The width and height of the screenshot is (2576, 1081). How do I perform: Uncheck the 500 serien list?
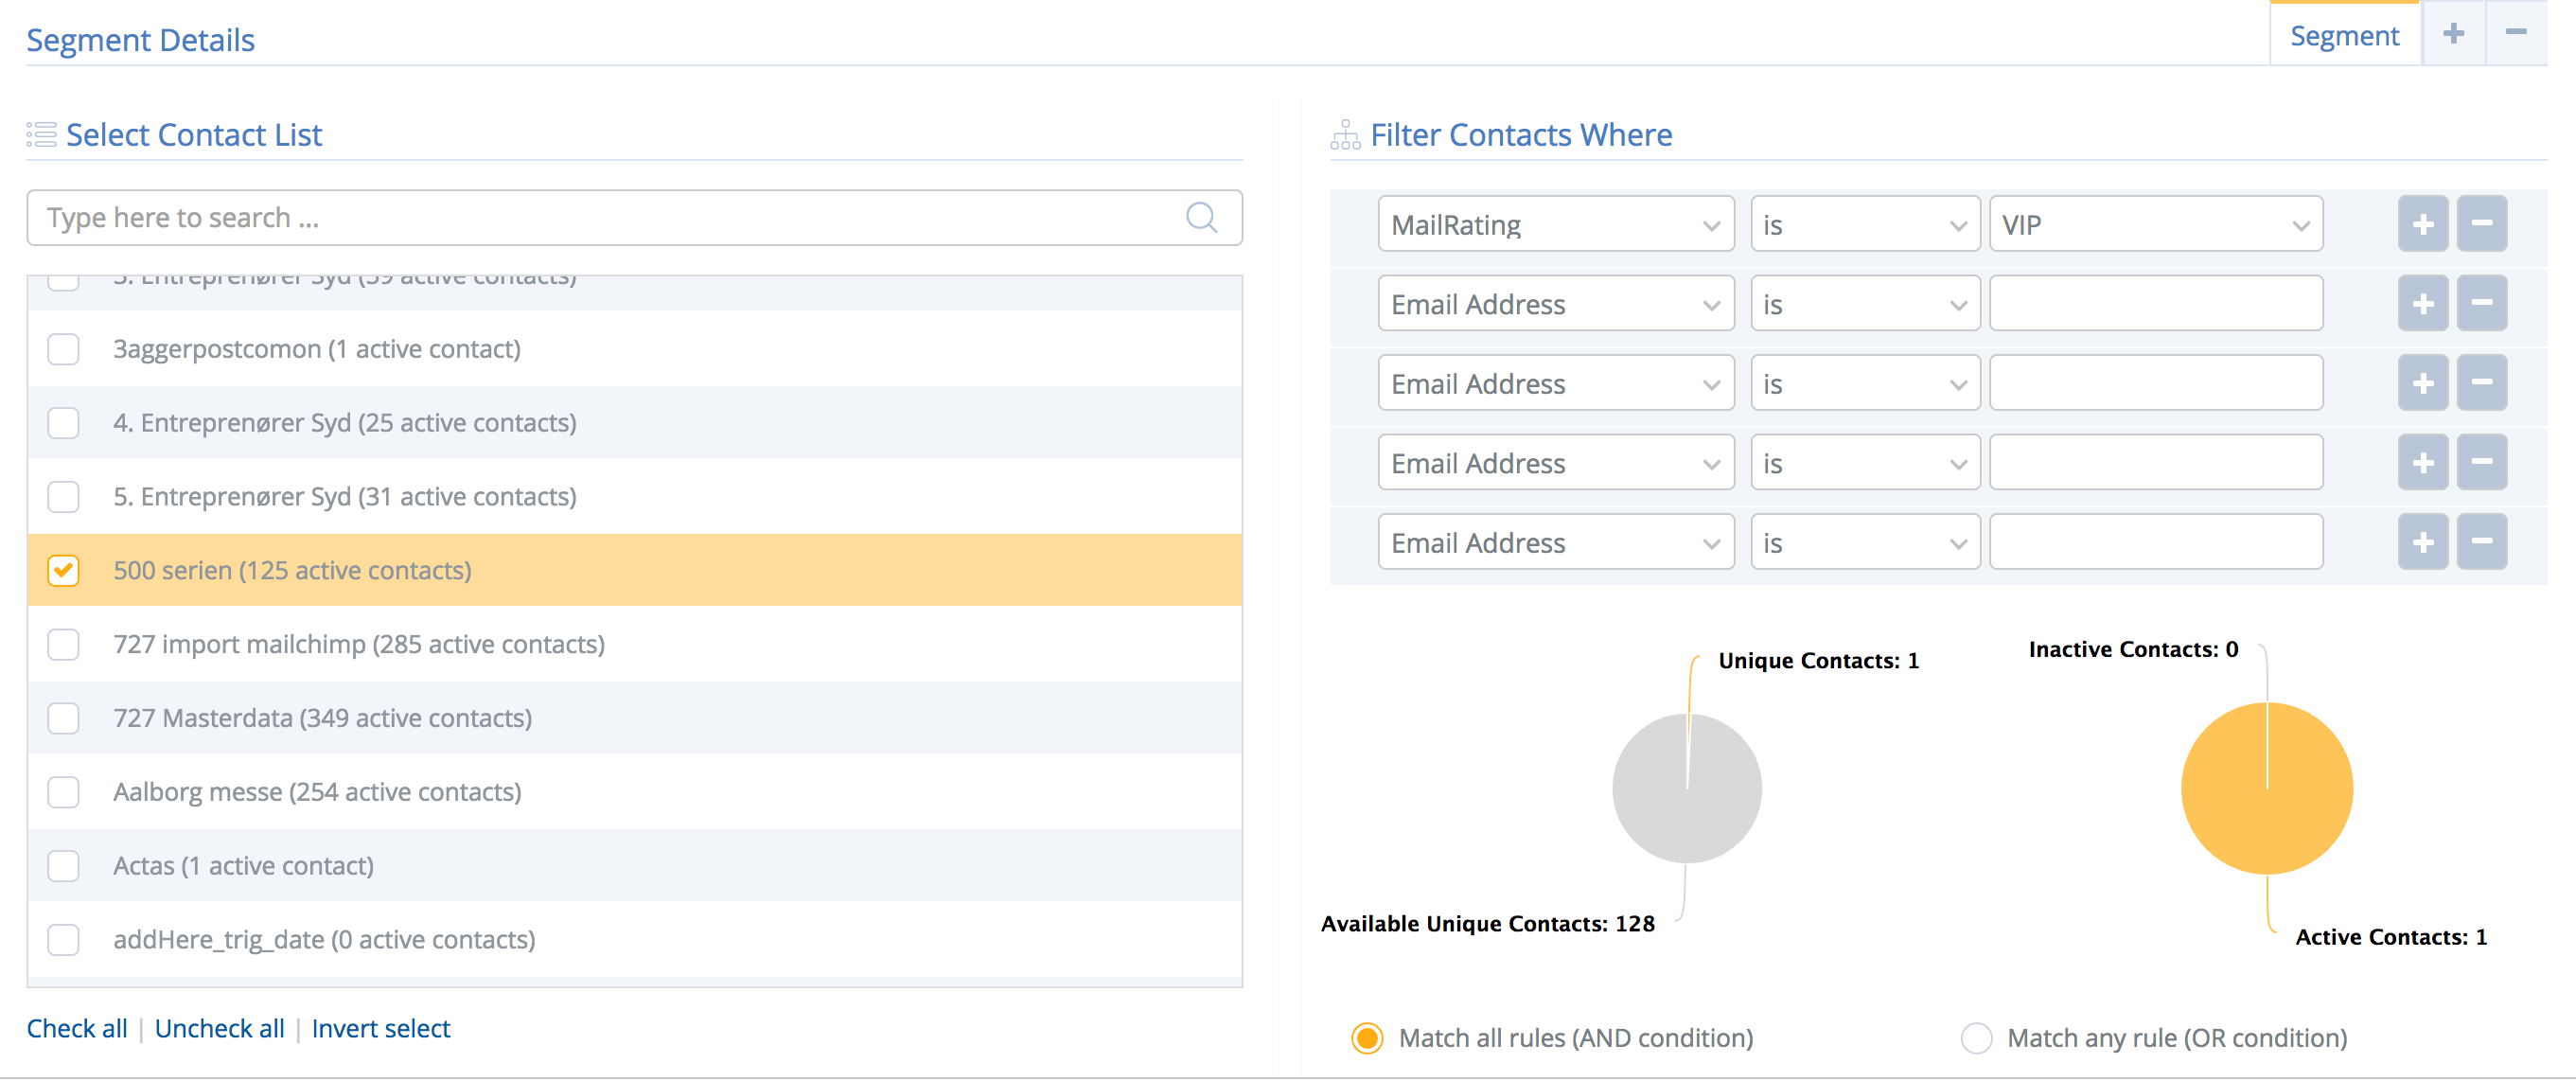[64, 570]
